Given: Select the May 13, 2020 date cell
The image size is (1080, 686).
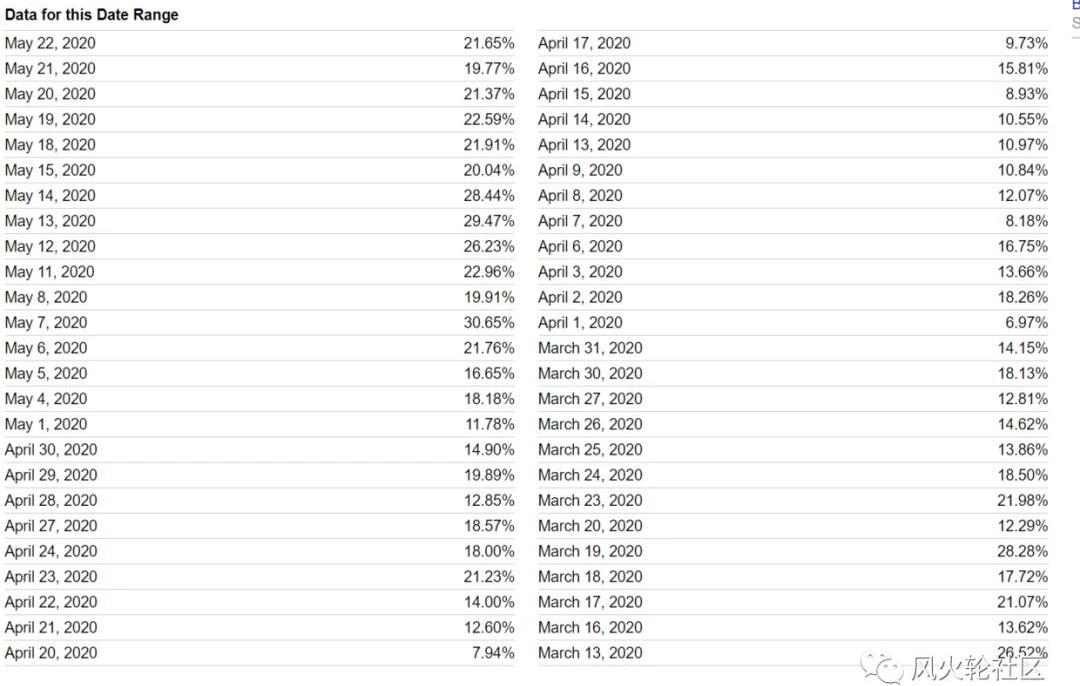Looking at the screenshot, I should tap(50, 221).
